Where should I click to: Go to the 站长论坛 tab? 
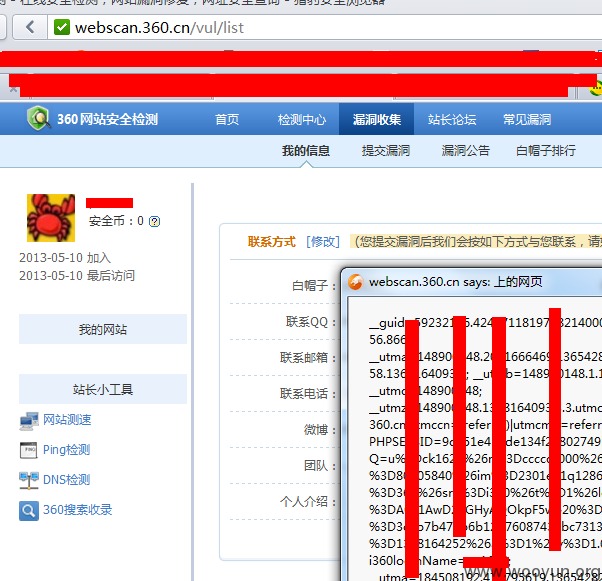pyautogui.click(x=452, y=119)
